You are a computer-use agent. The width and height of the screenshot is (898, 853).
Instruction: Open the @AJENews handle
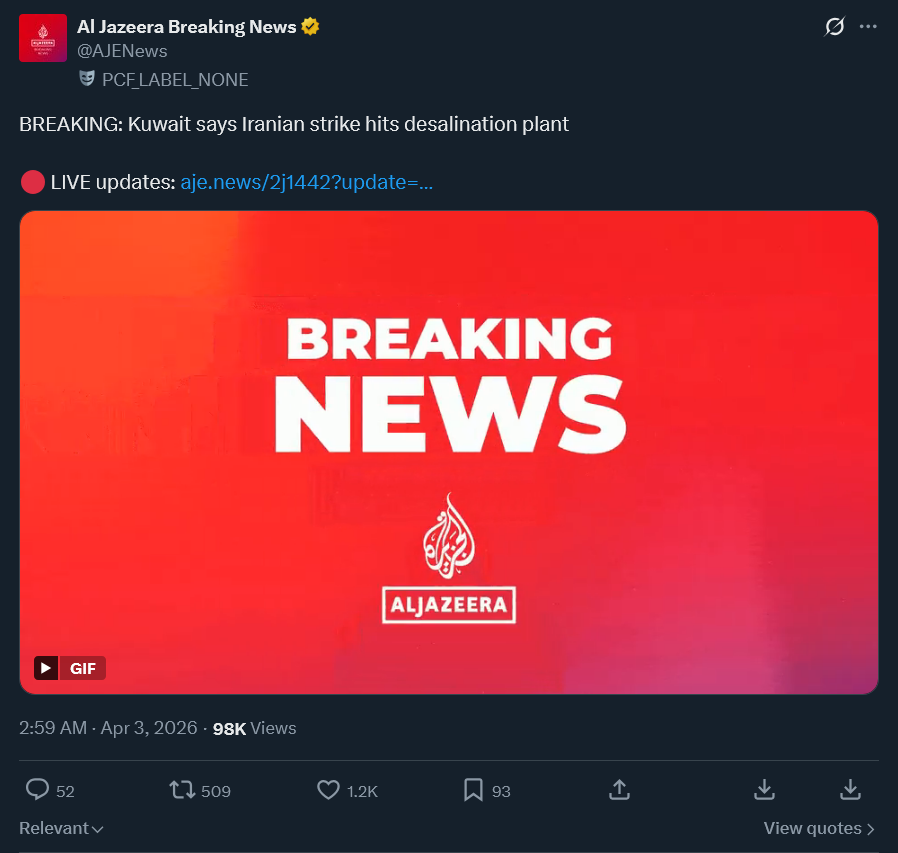pyautogui.click(x=122, y=51)
